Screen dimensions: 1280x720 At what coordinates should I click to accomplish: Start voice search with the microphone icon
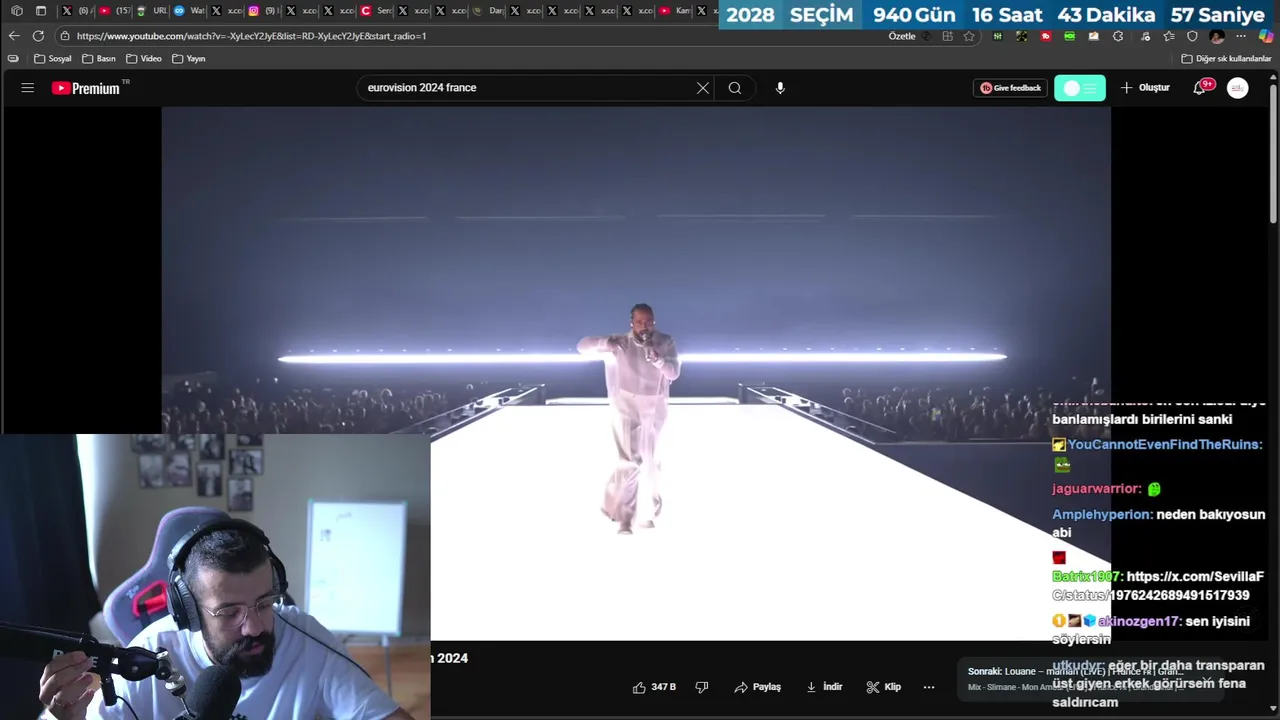coord(780,88)
